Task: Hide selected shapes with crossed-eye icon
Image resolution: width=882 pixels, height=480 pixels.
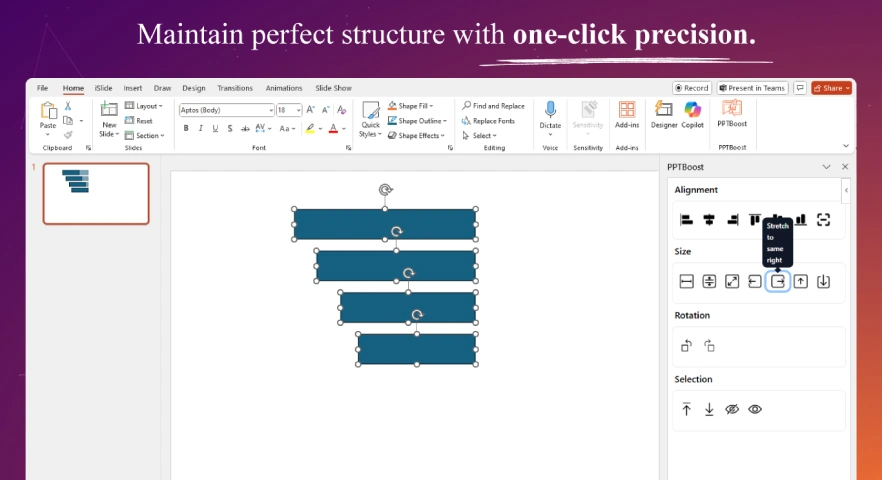Action: point(732,409)
